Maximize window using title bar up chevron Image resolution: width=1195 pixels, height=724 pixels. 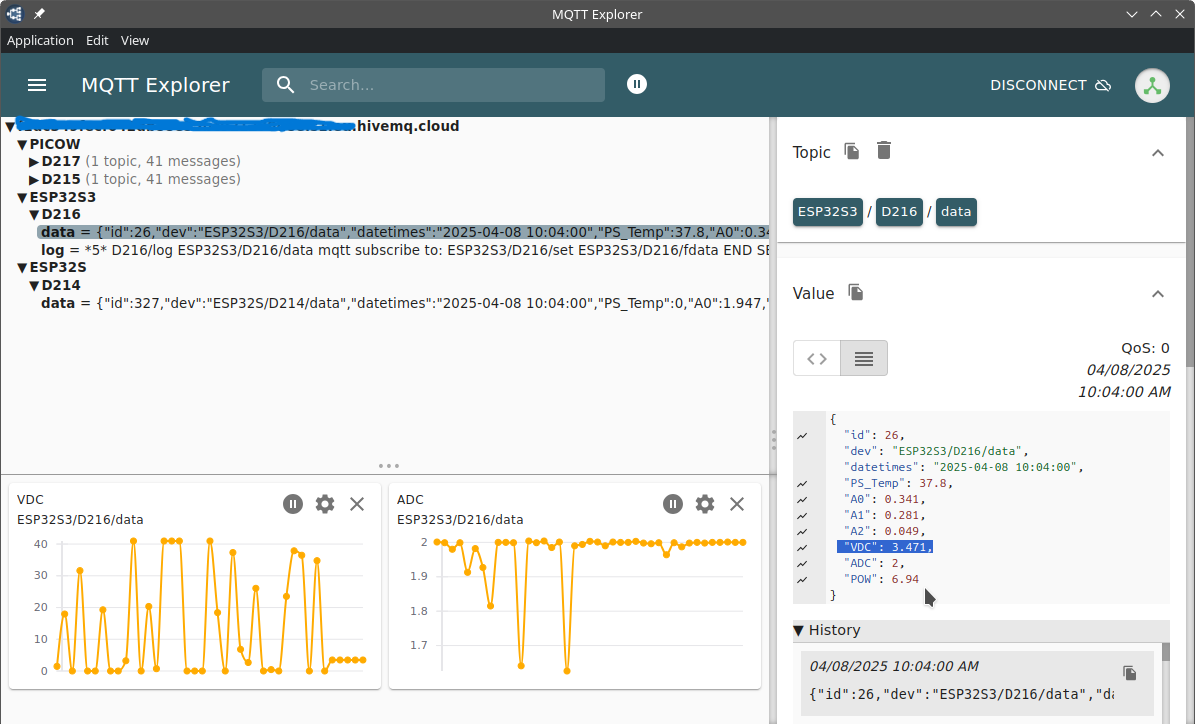[1156, 14]
